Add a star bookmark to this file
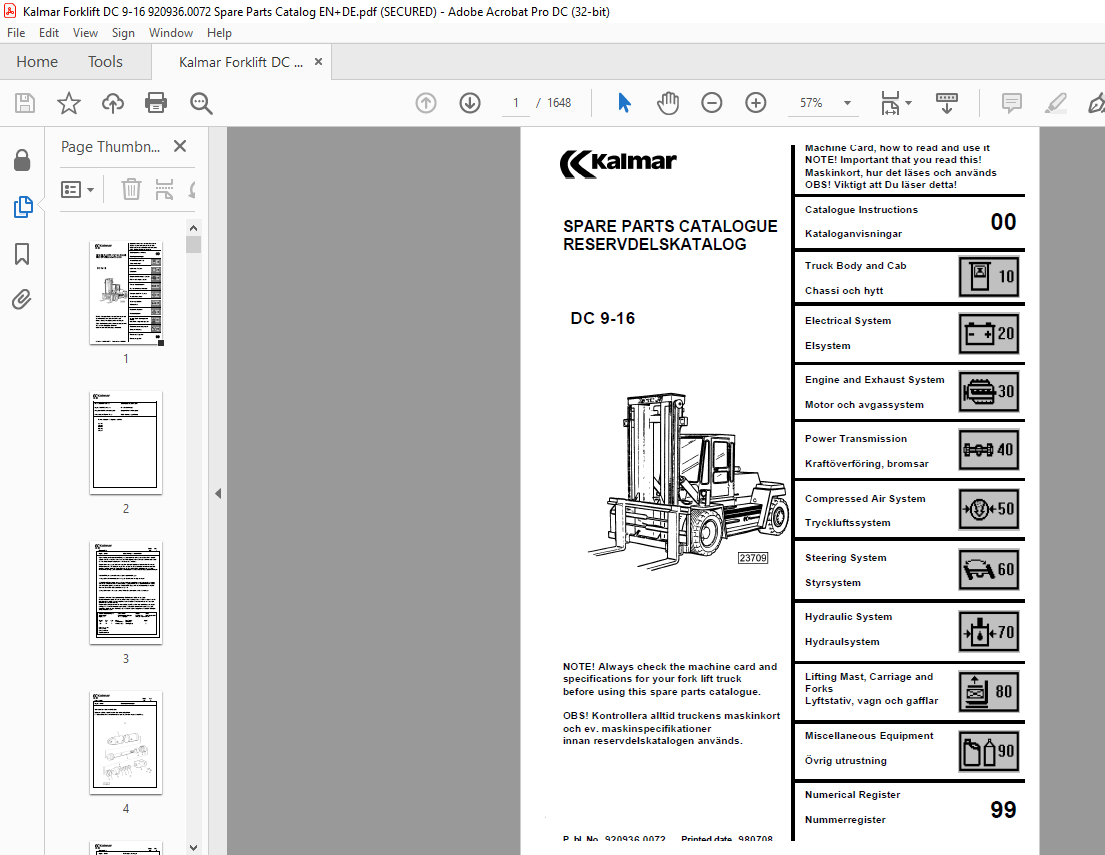 (x=68, y=103)
